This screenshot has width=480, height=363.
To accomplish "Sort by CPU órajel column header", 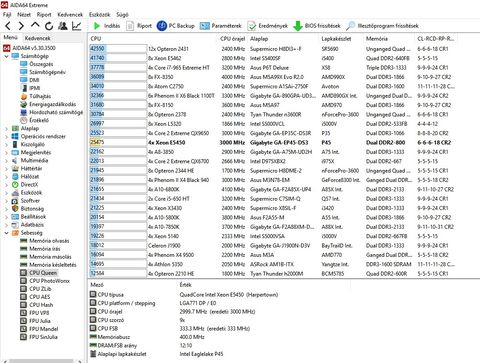I will [x=233, y=39].
